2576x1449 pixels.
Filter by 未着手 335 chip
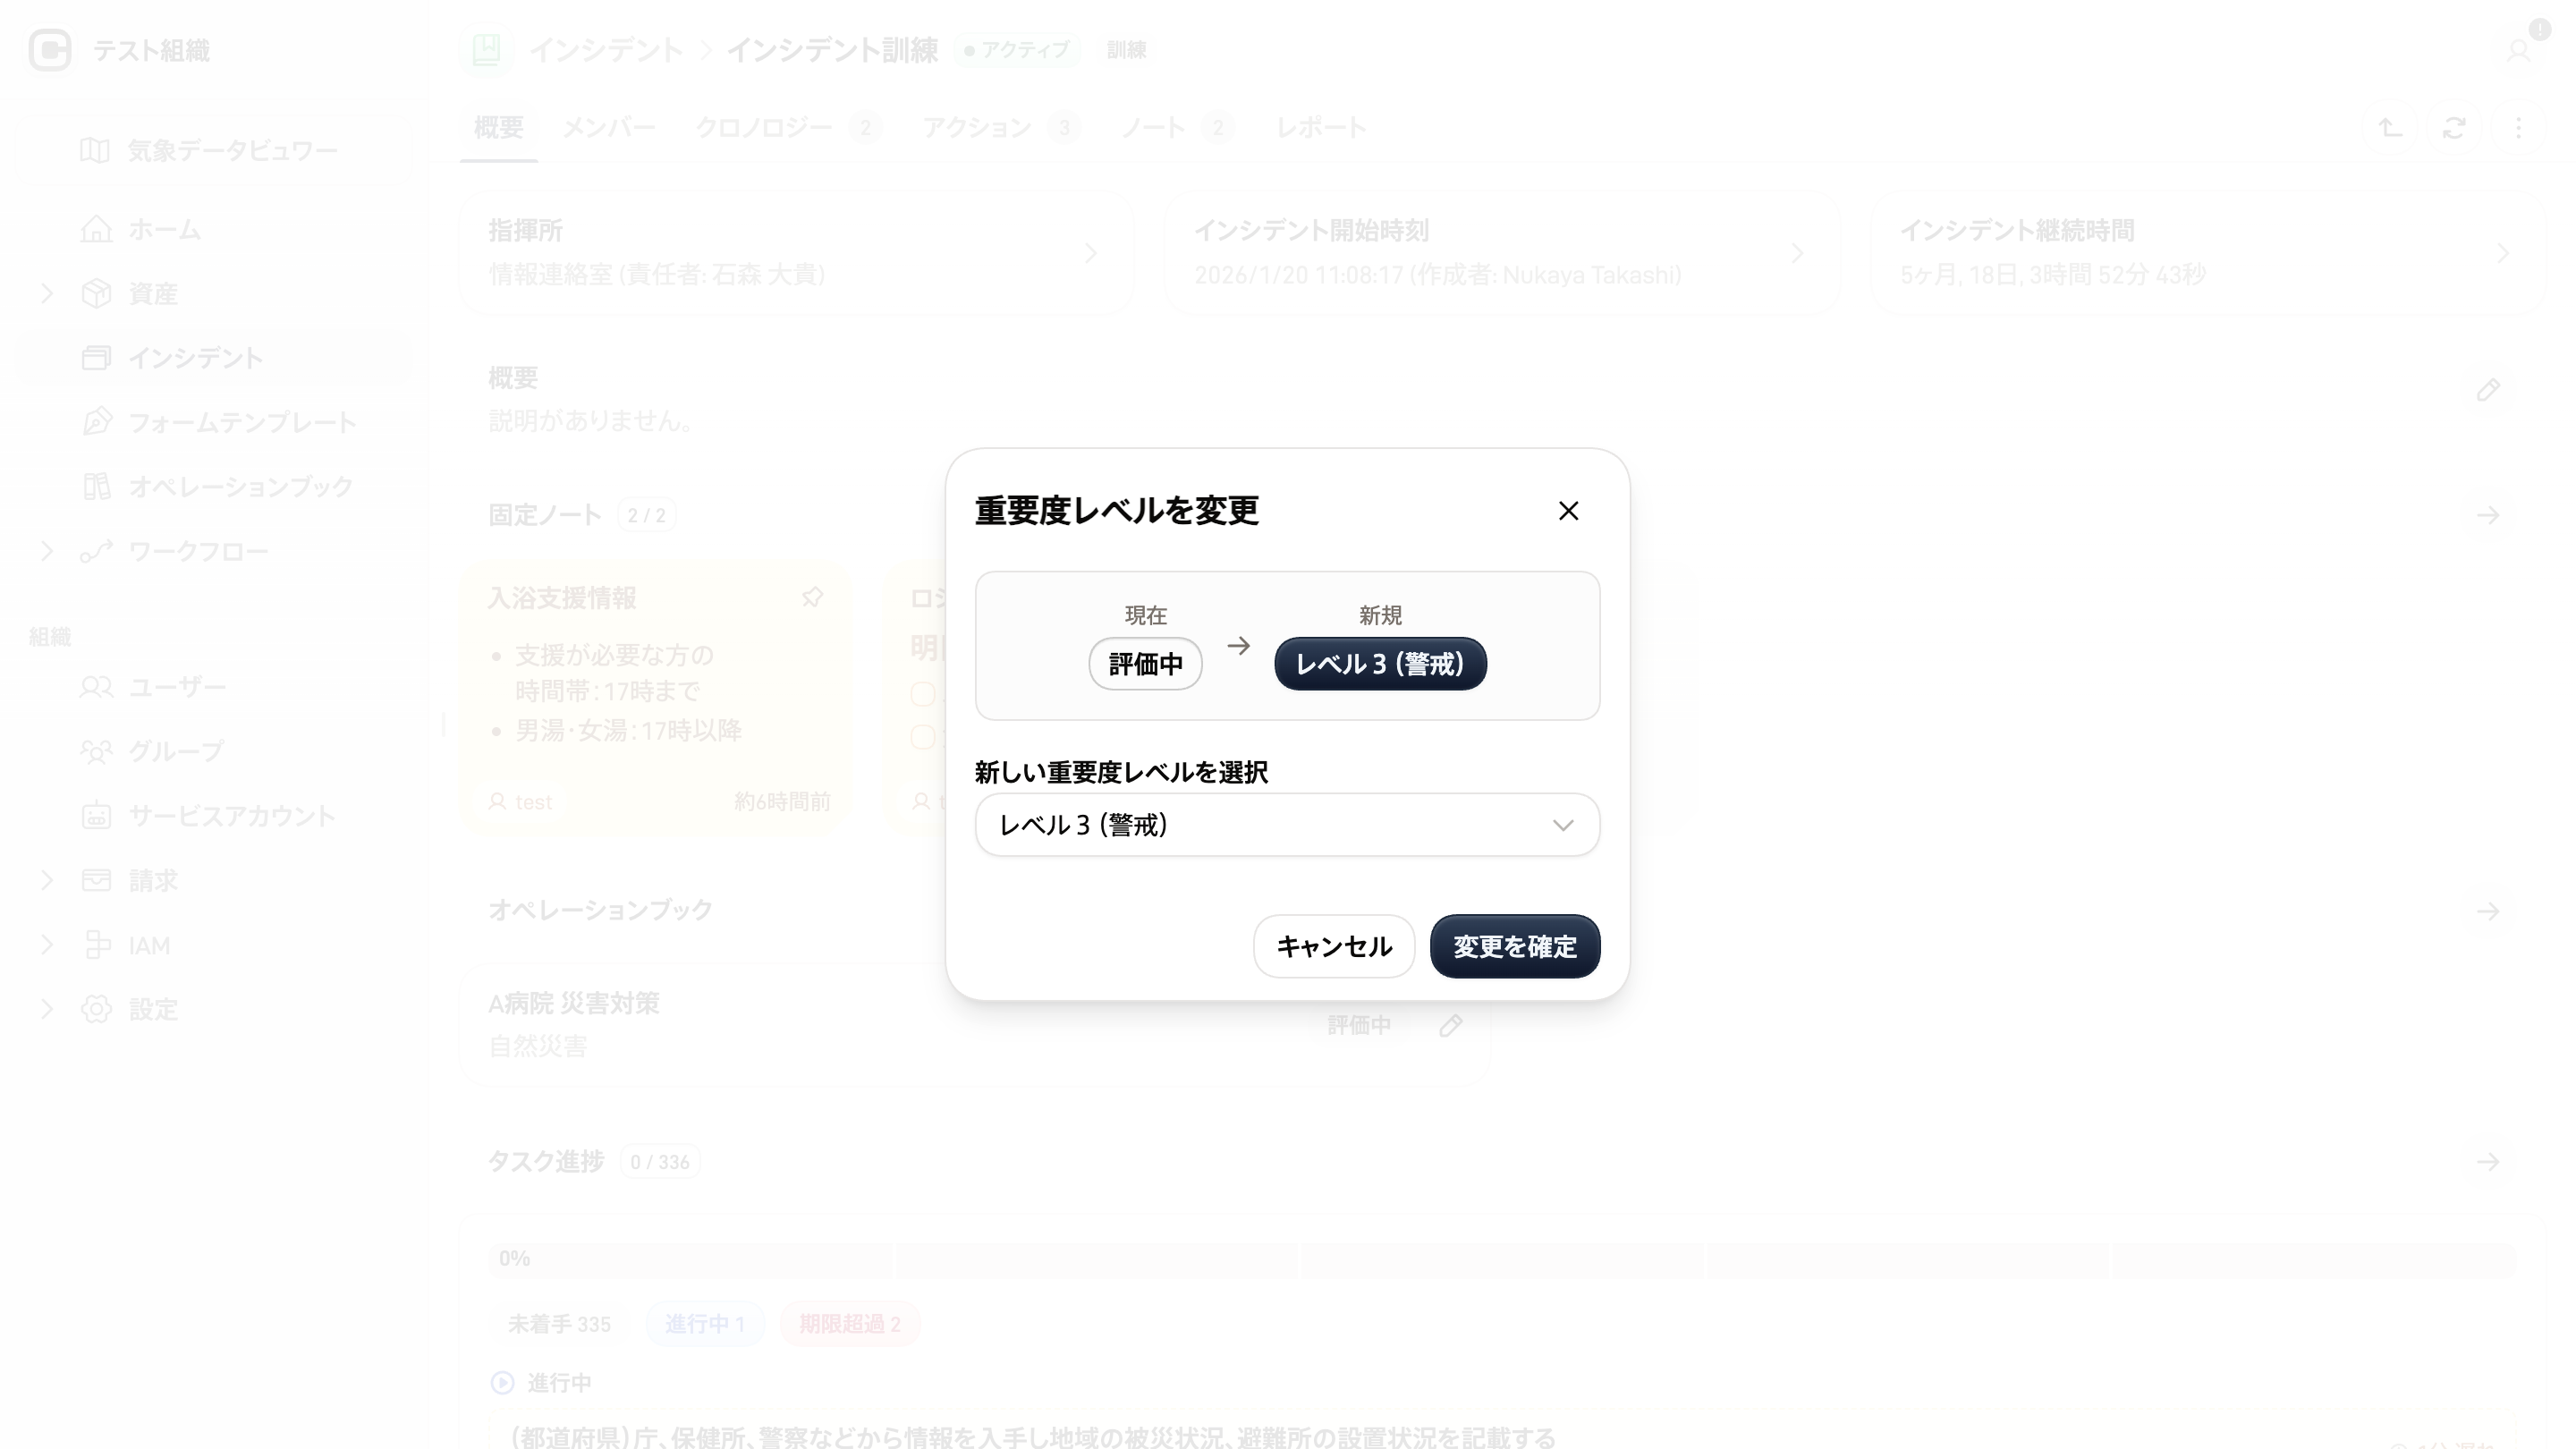559,1324
